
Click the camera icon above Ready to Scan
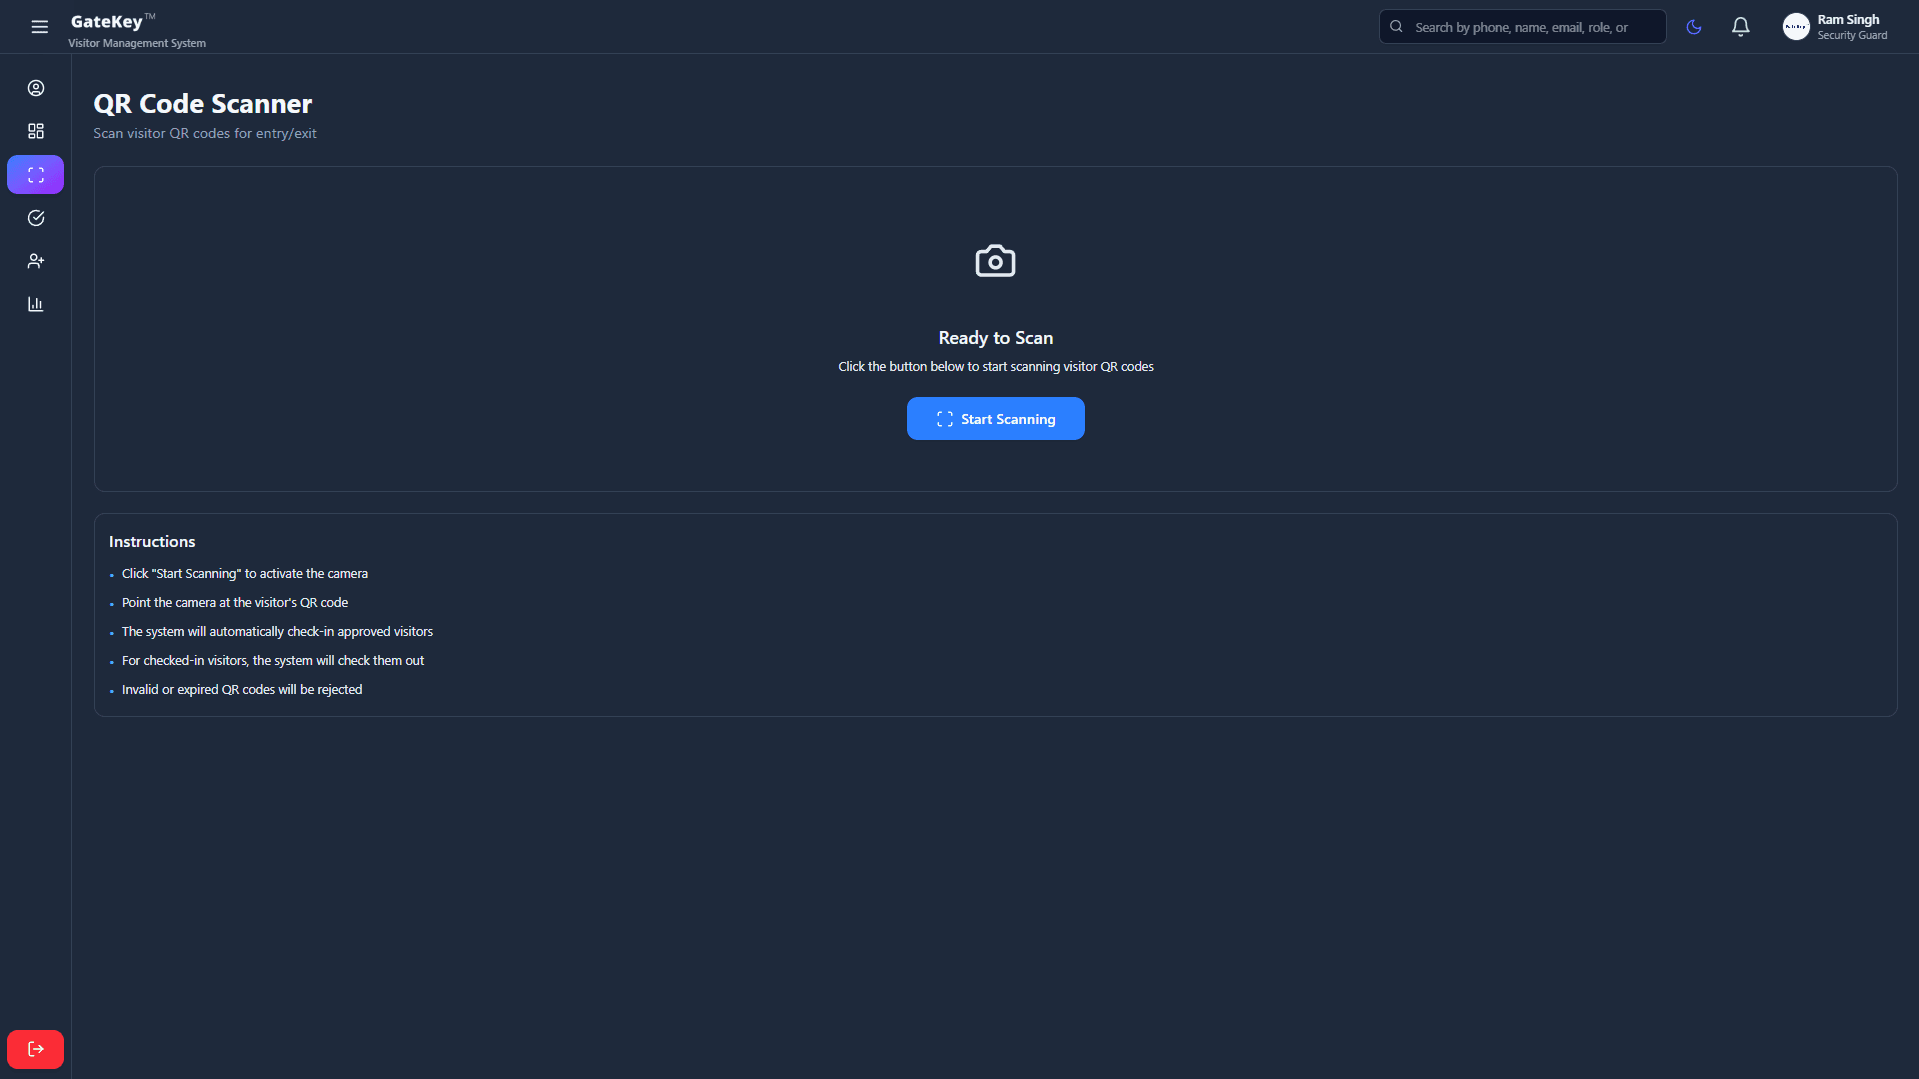995,261
